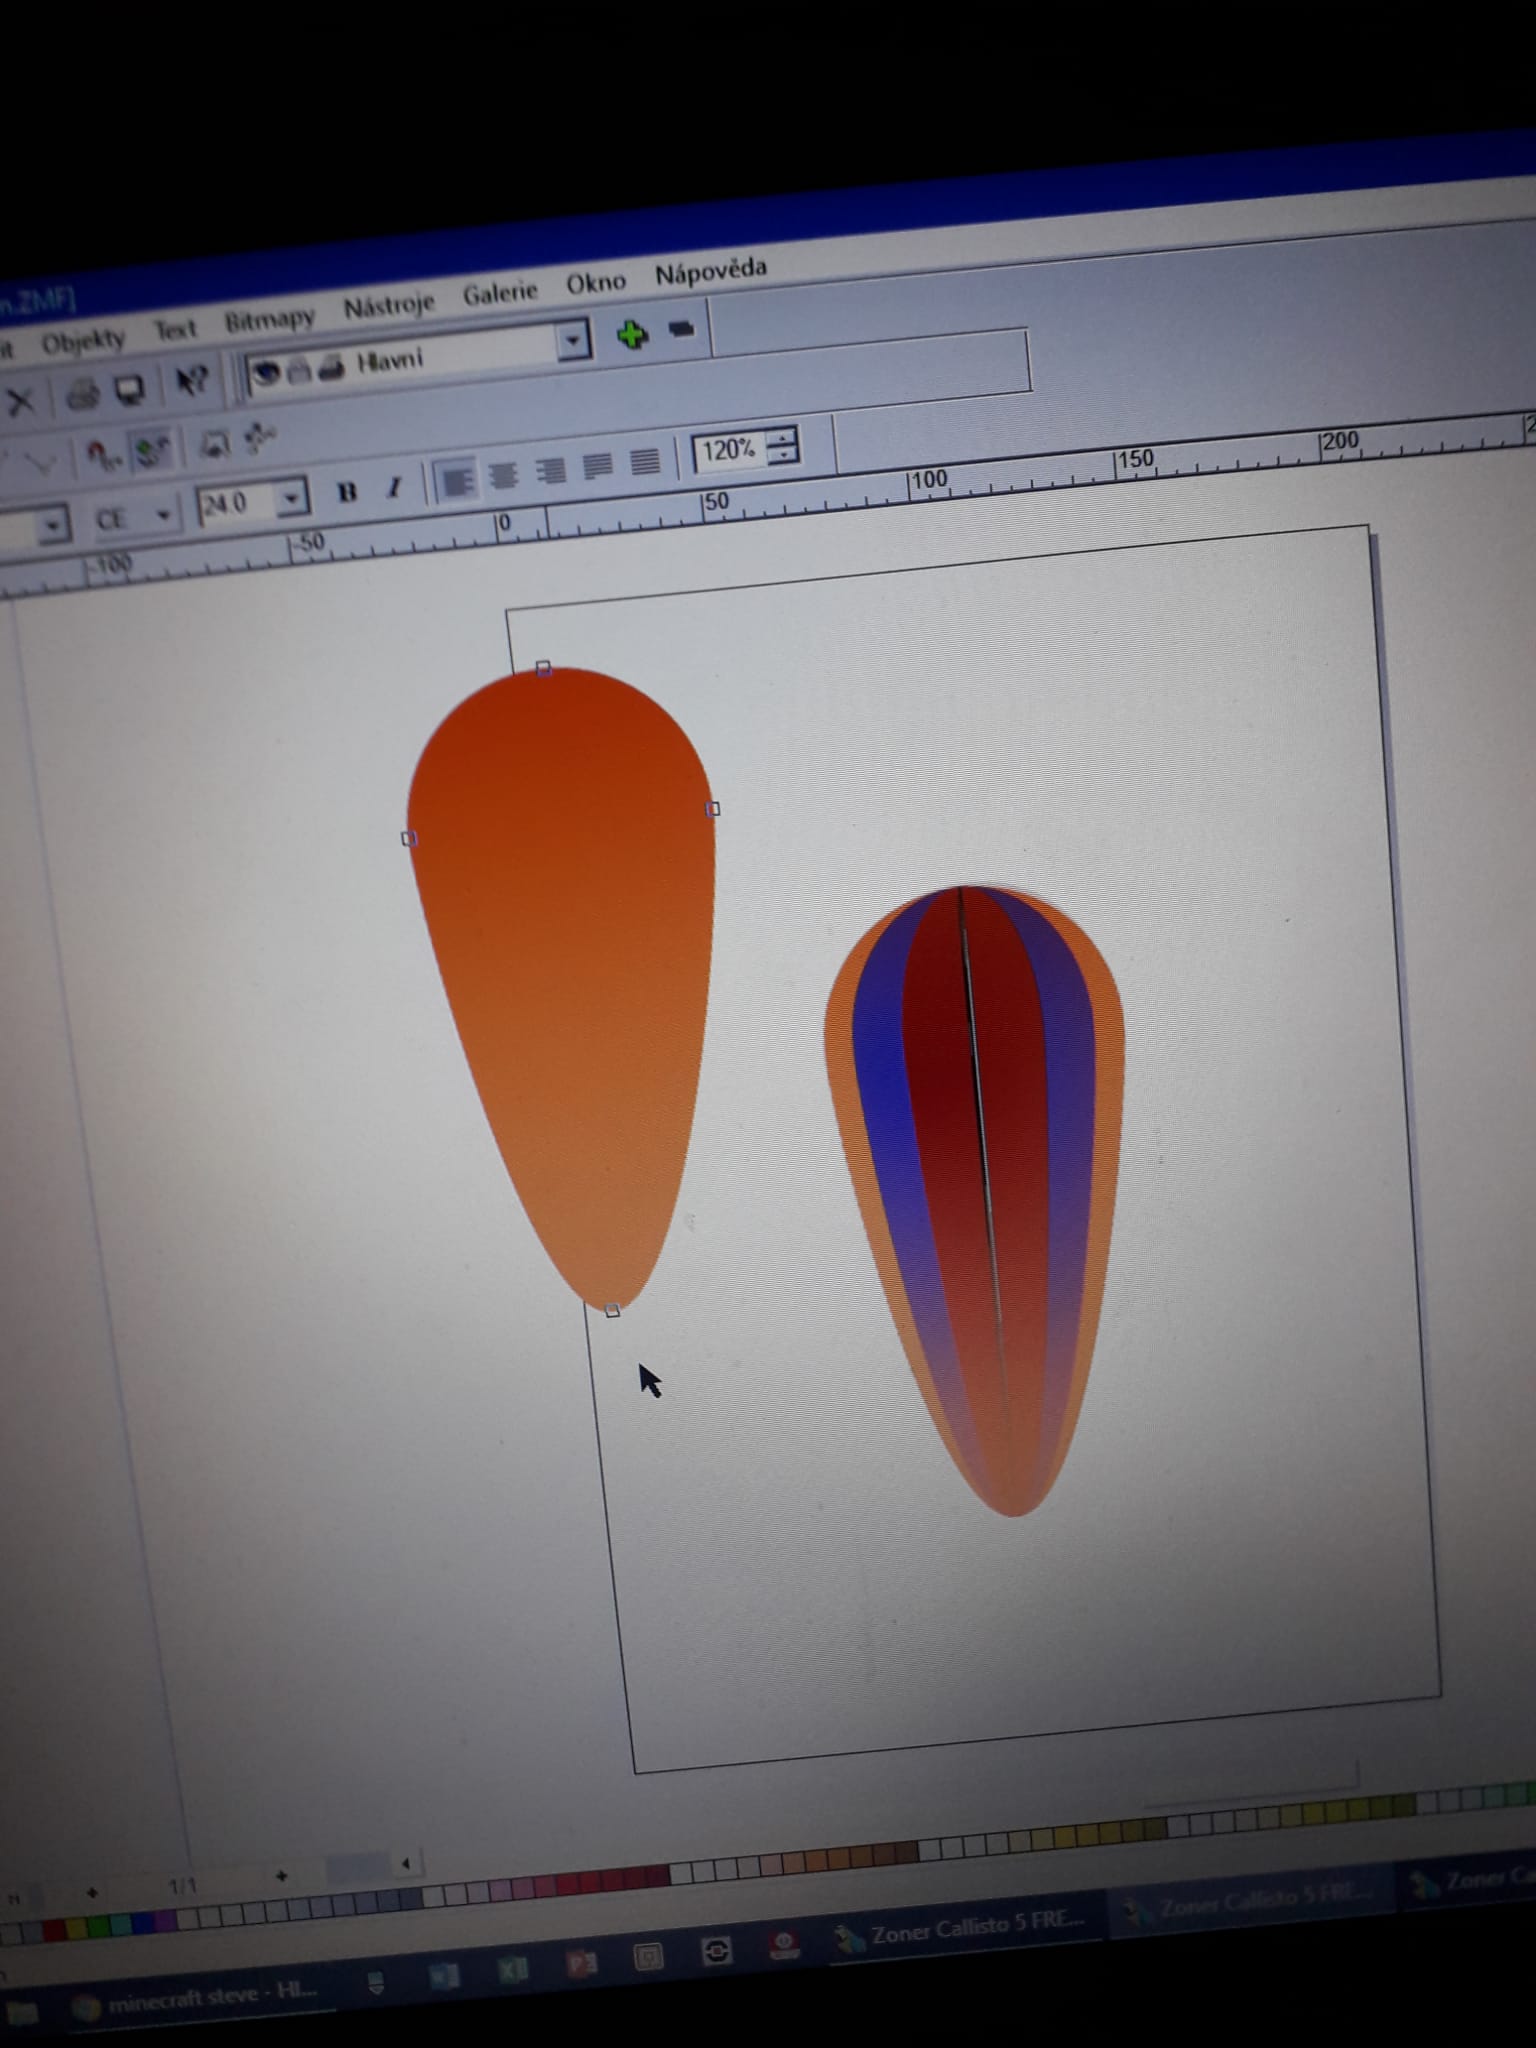Open the font size 24.0 dropdown
The height and width of the screenshot is (2048, 1536).
pyautogui.click(x=291, y=497)
